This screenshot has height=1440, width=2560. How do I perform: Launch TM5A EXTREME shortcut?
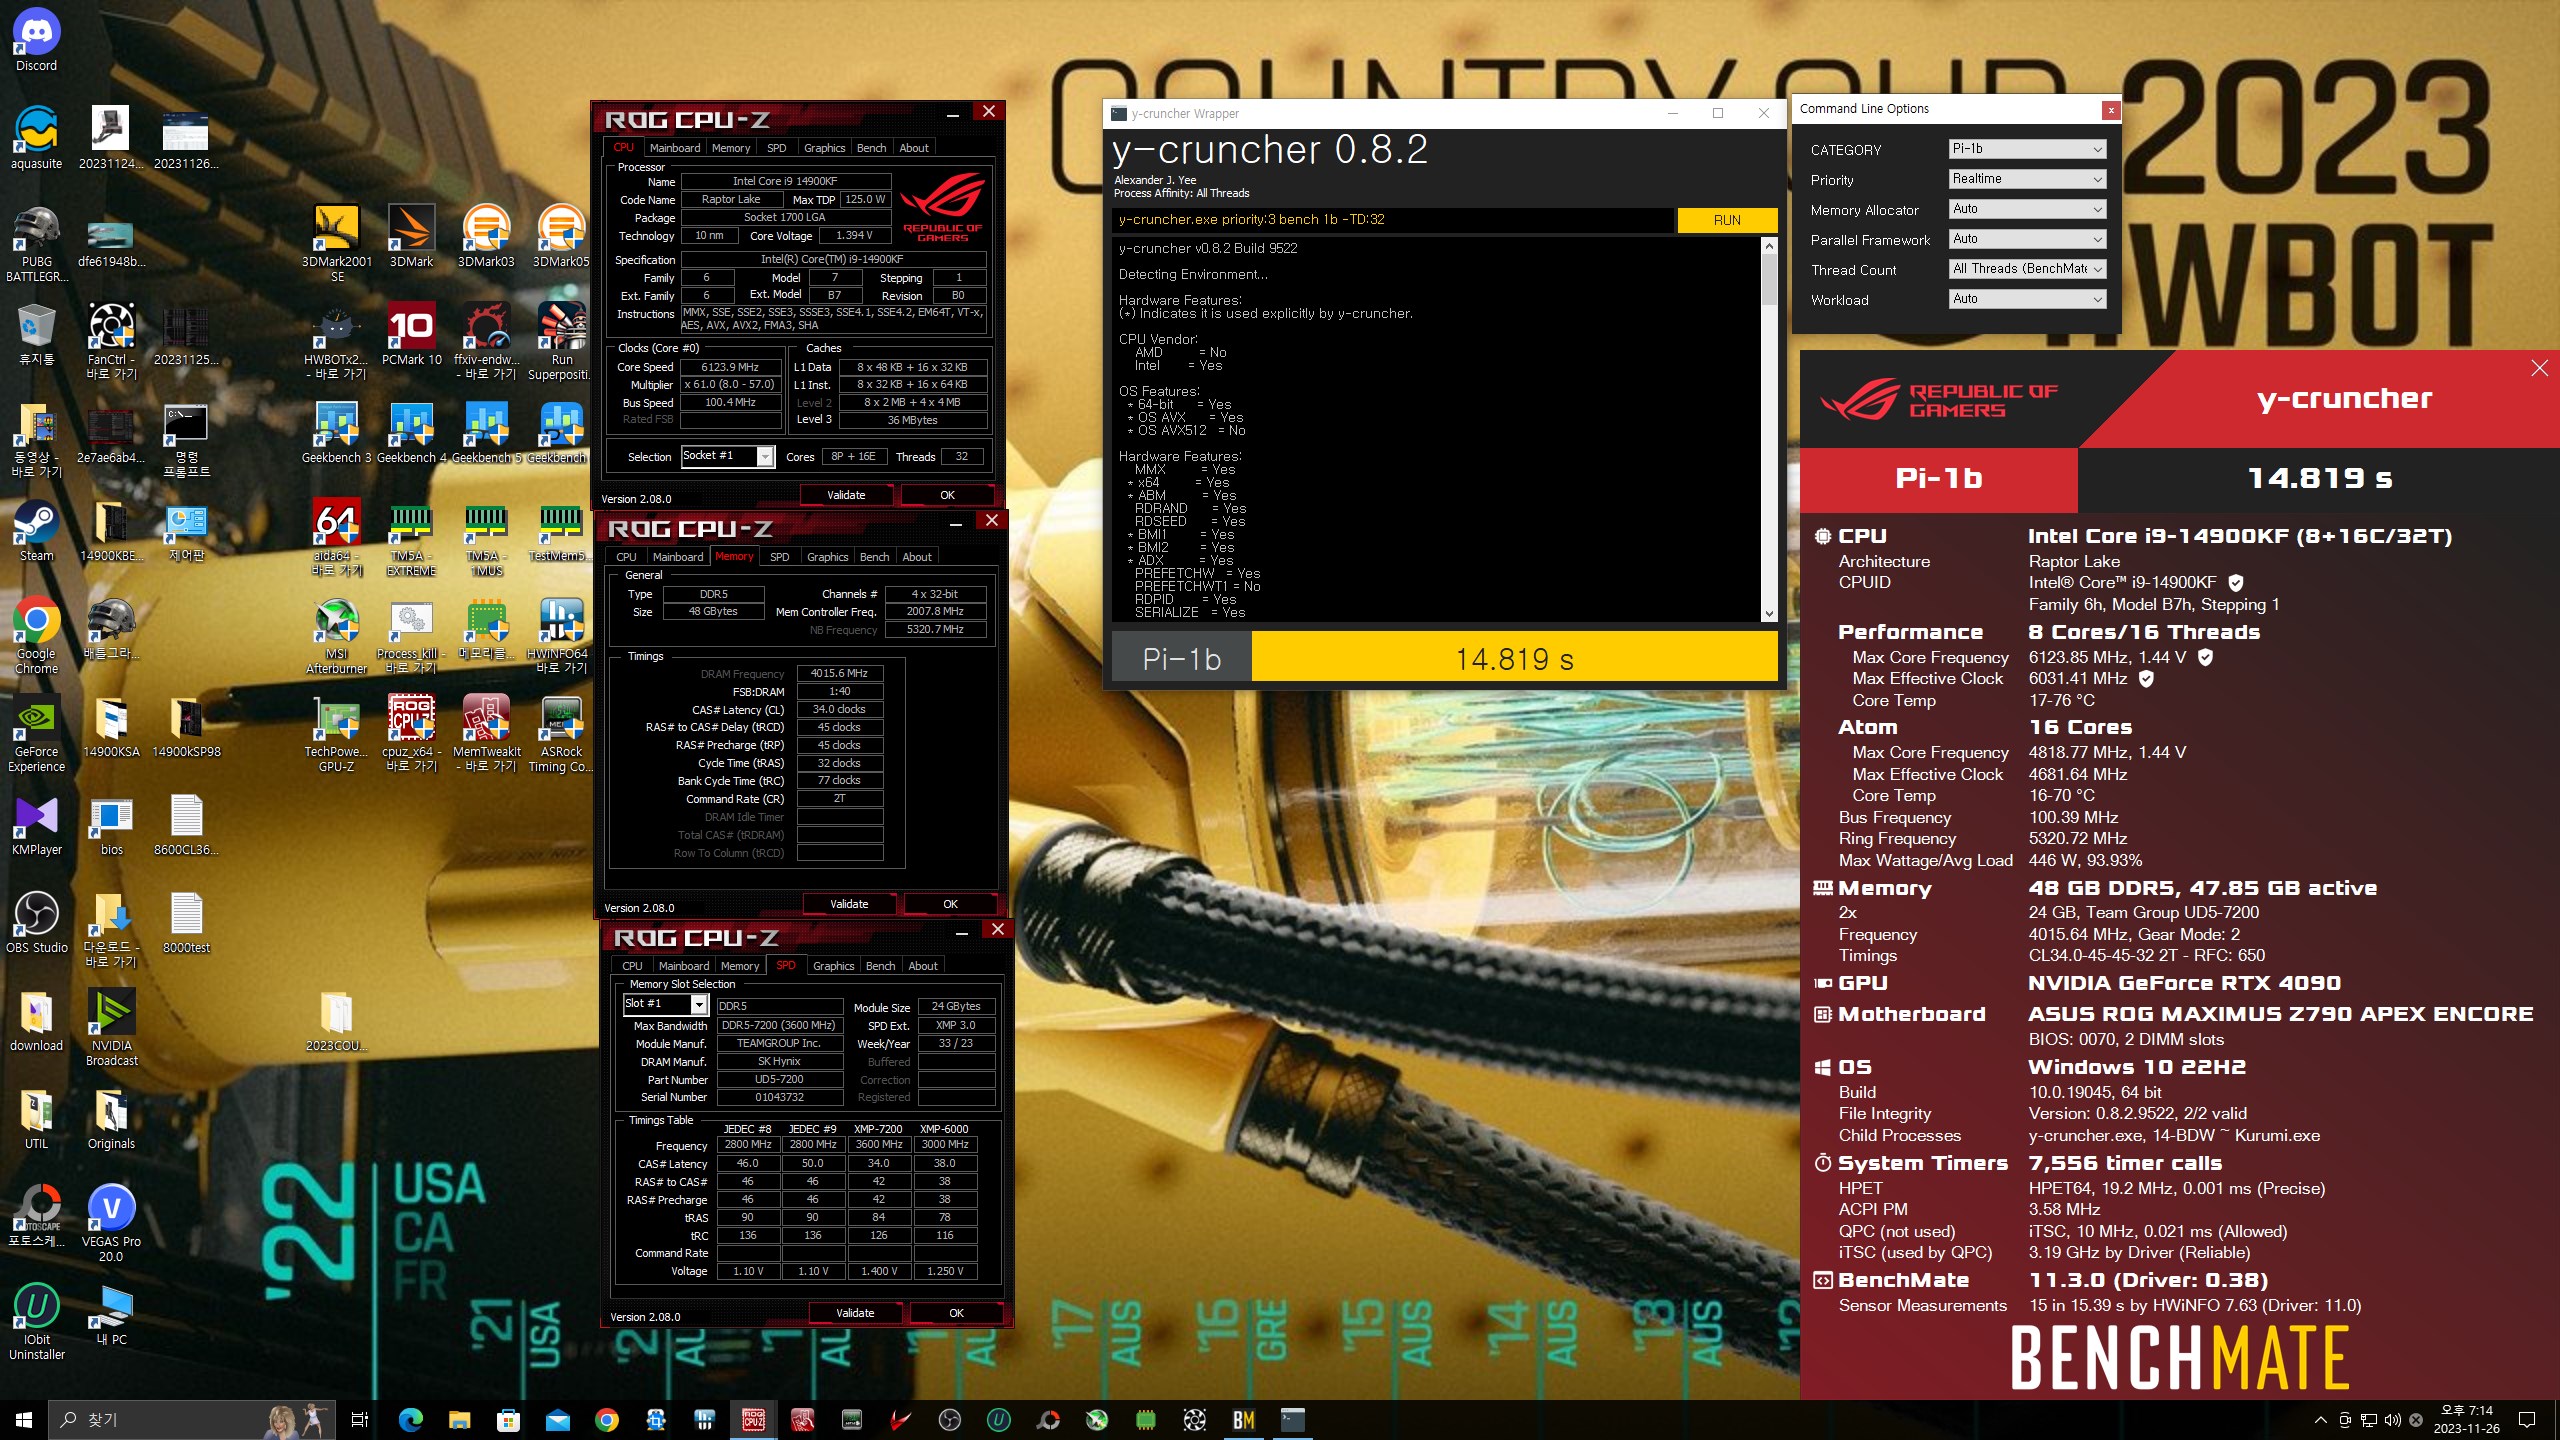click(x=412, y=539)
